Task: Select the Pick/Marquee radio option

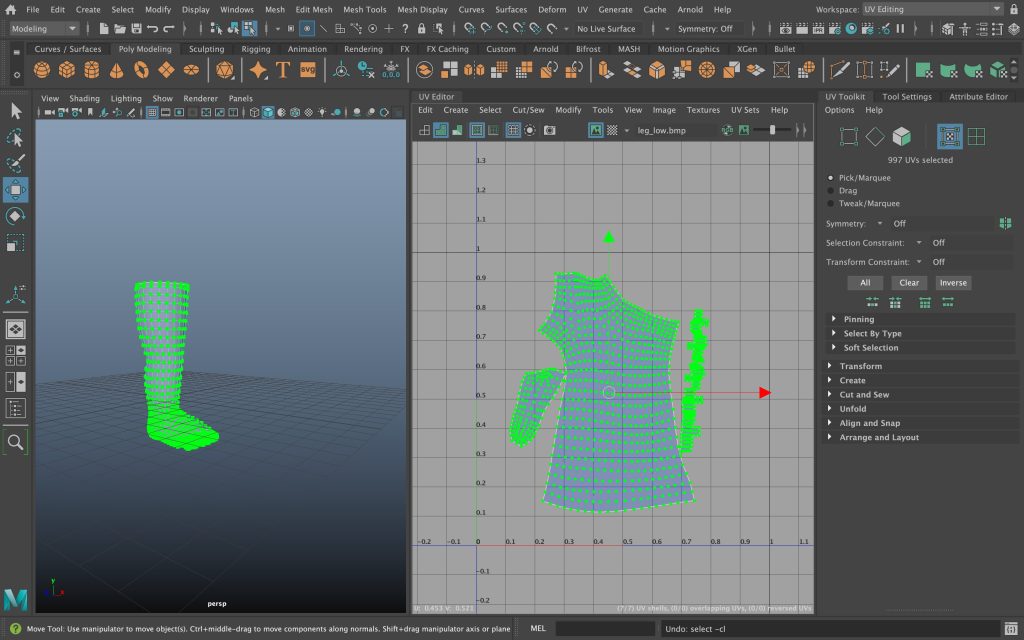Action: [x=831, y=178]
